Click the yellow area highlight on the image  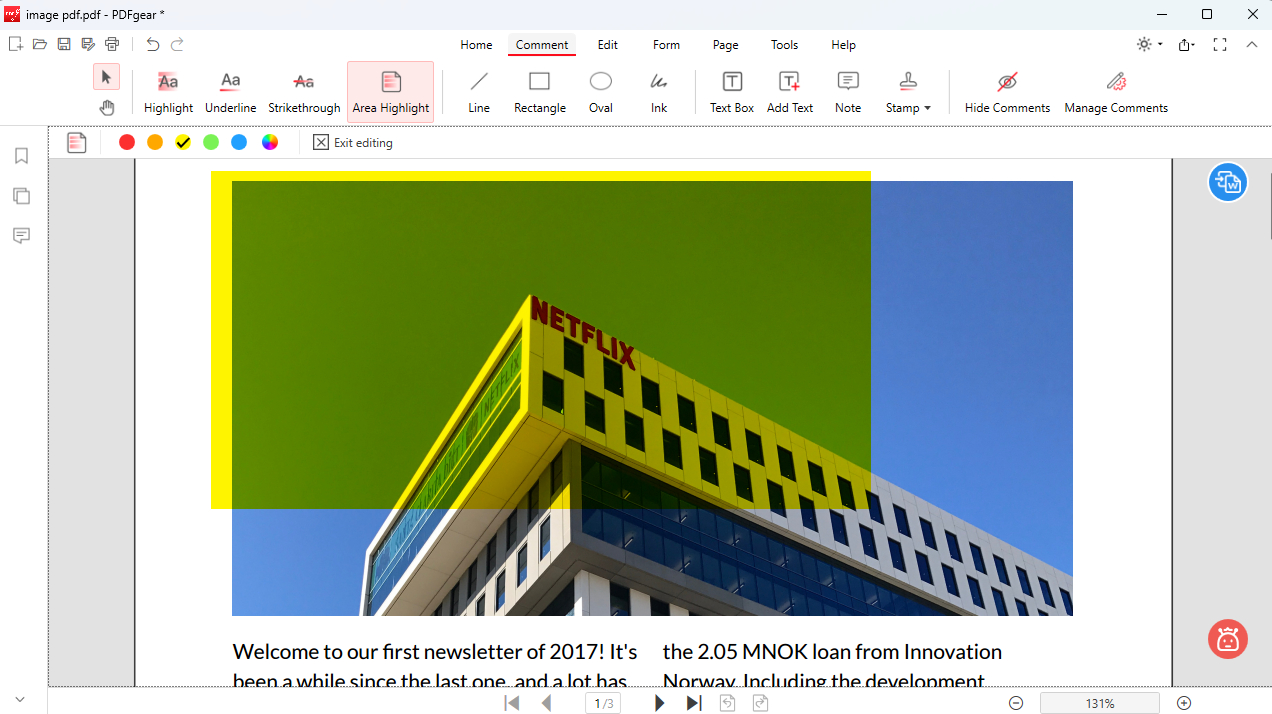point(541,340)
